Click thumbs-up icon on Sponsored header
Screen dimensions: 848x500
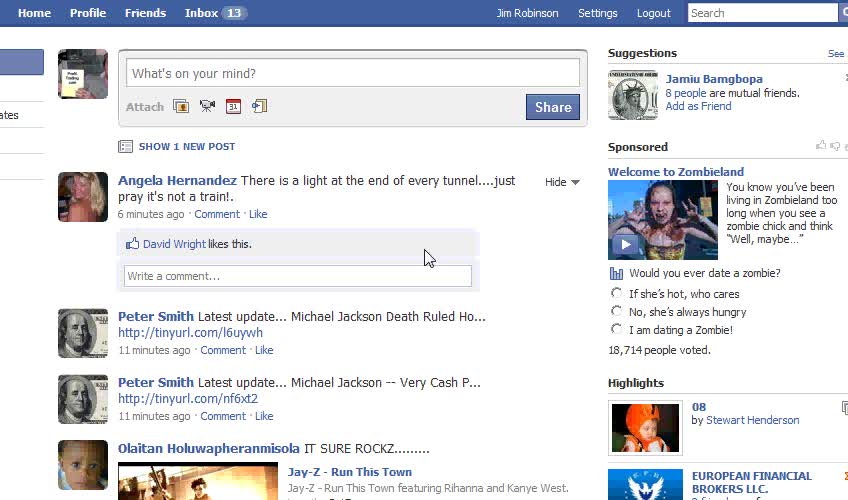coord(821,145)
